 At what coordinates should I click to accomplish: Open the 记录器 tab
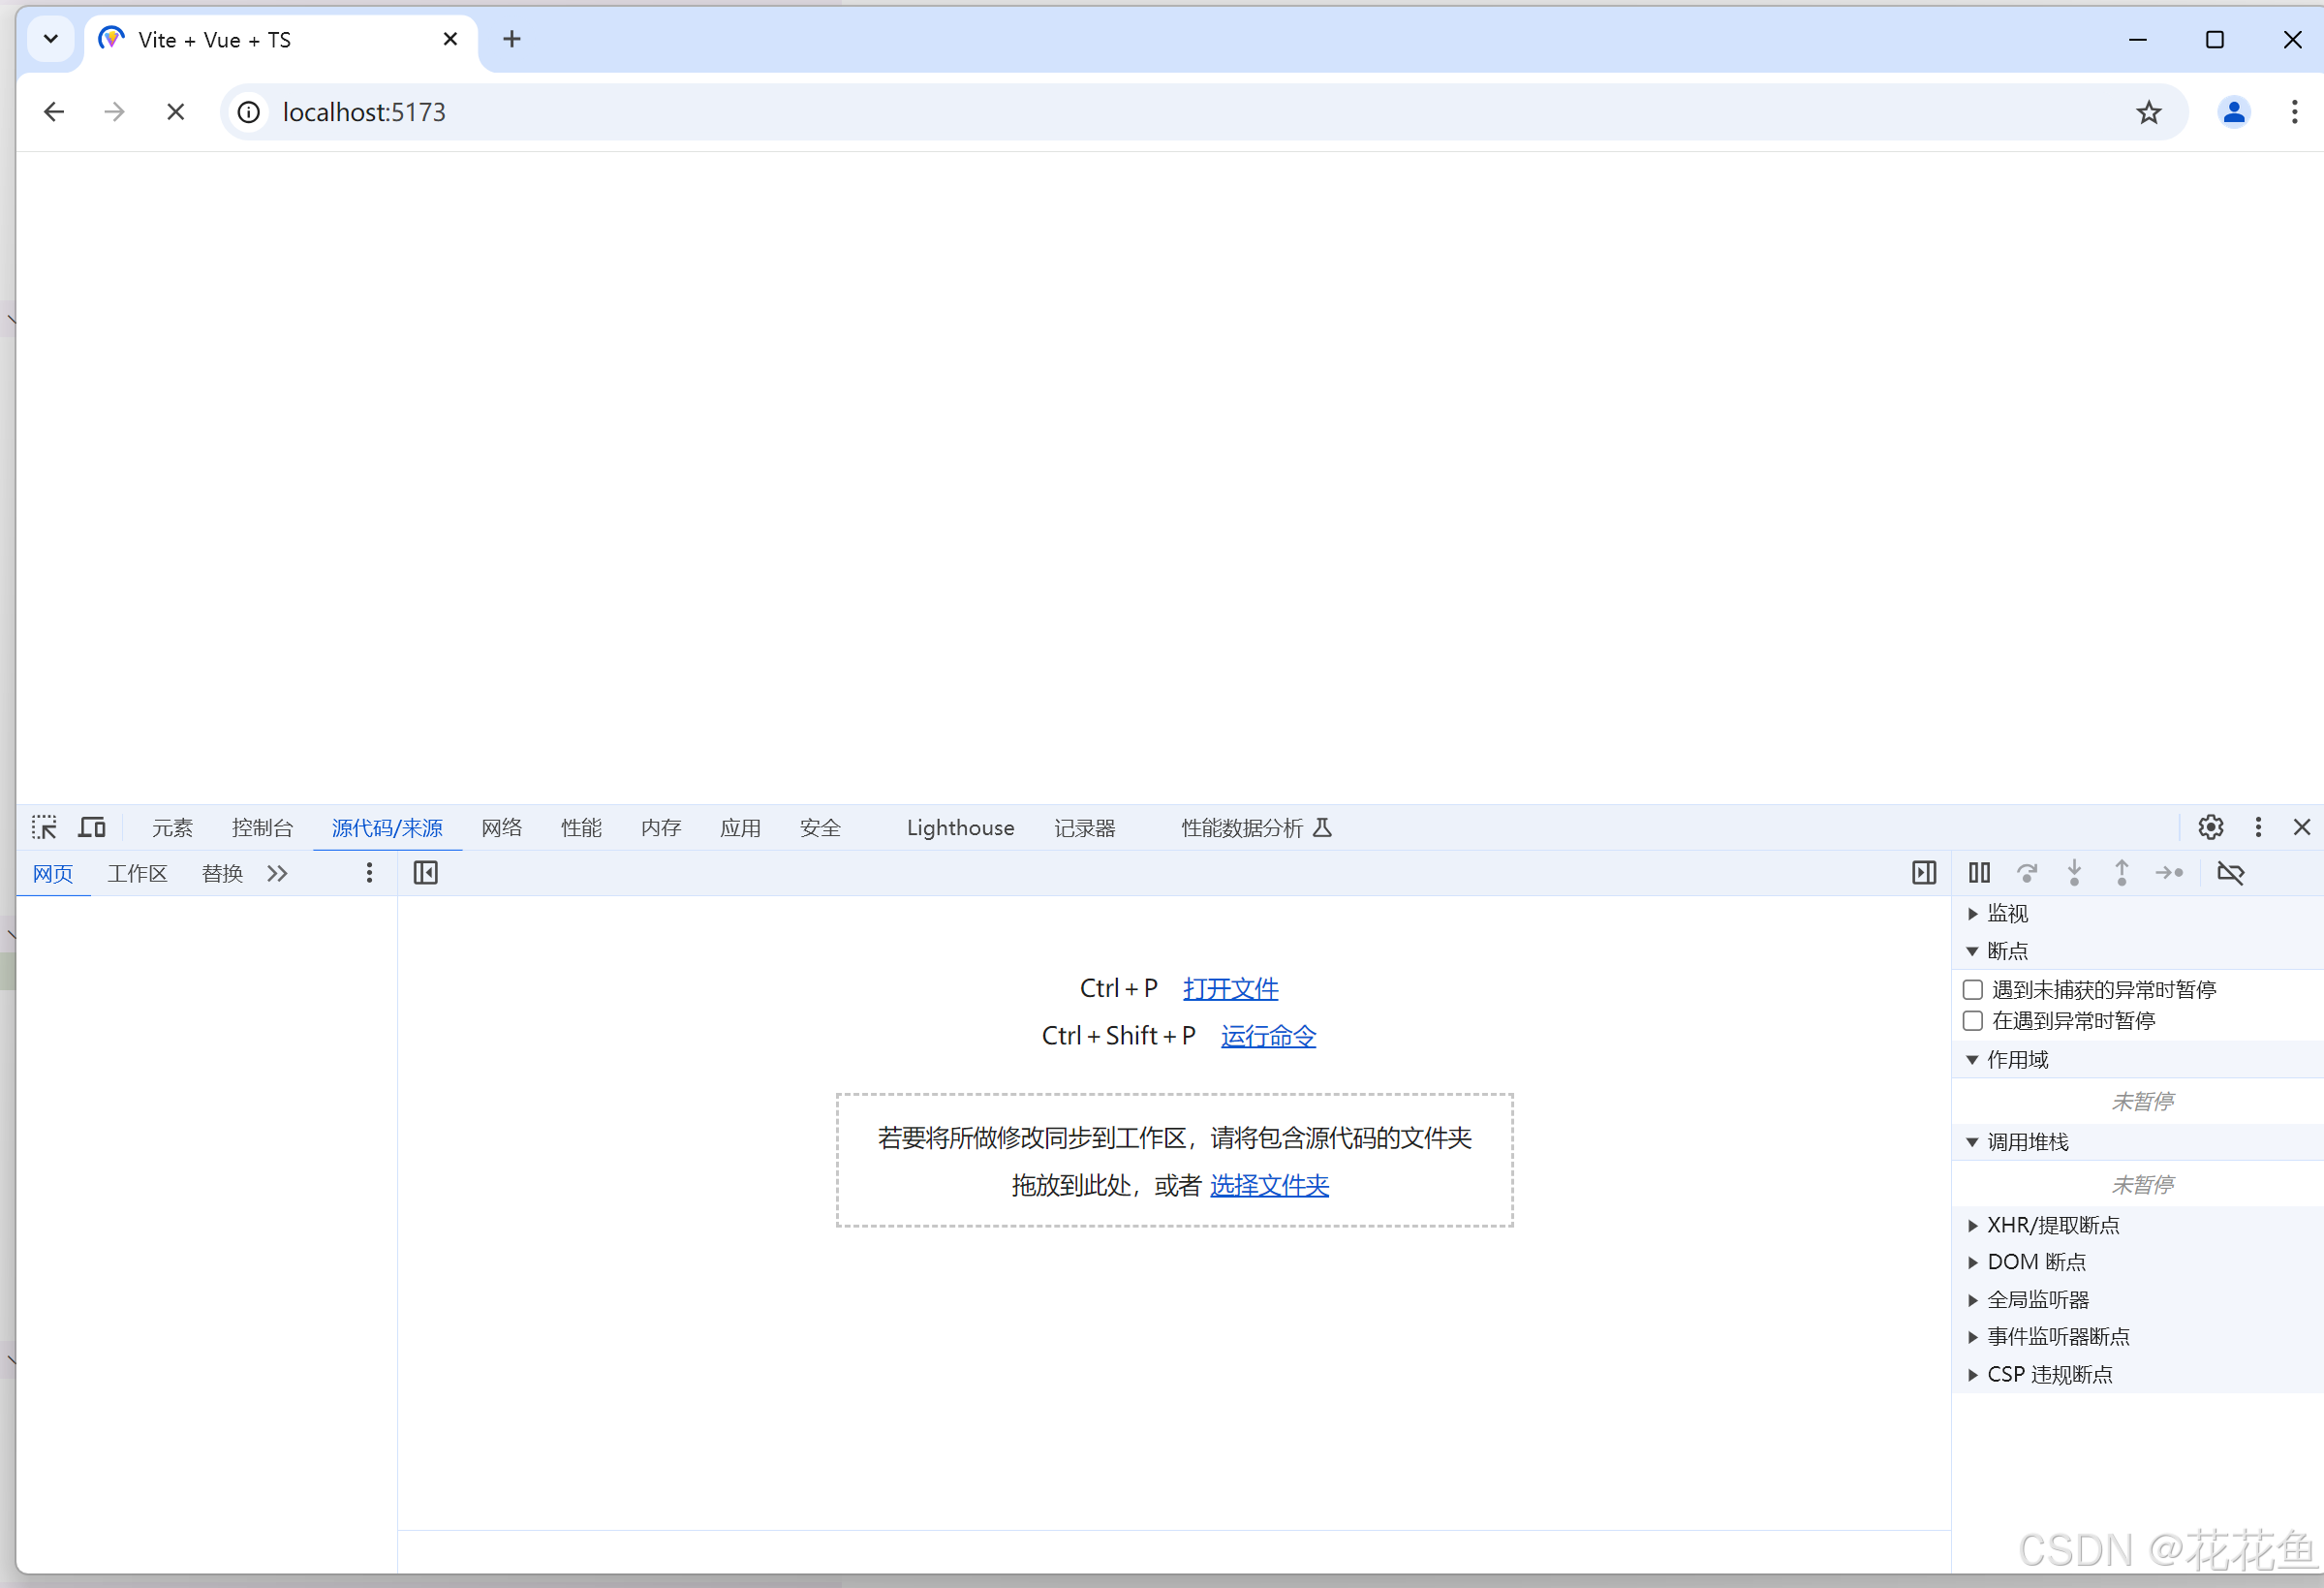pos(1084,828)
